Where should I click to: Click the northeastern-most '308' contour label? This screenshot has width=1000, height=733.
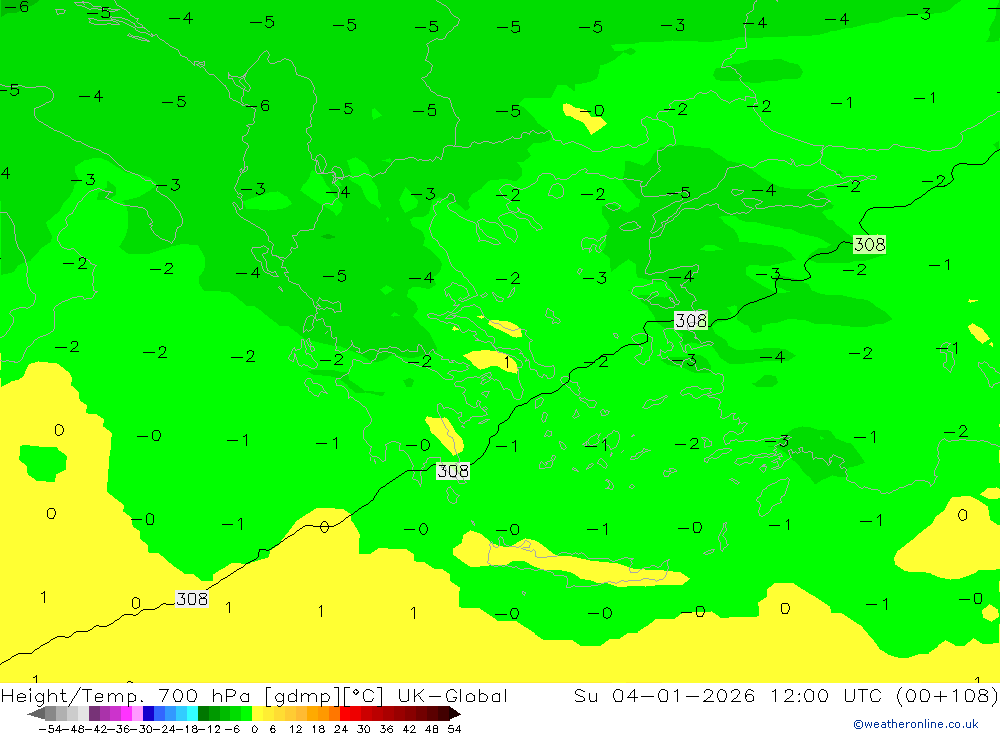click(x=869, y=244)
